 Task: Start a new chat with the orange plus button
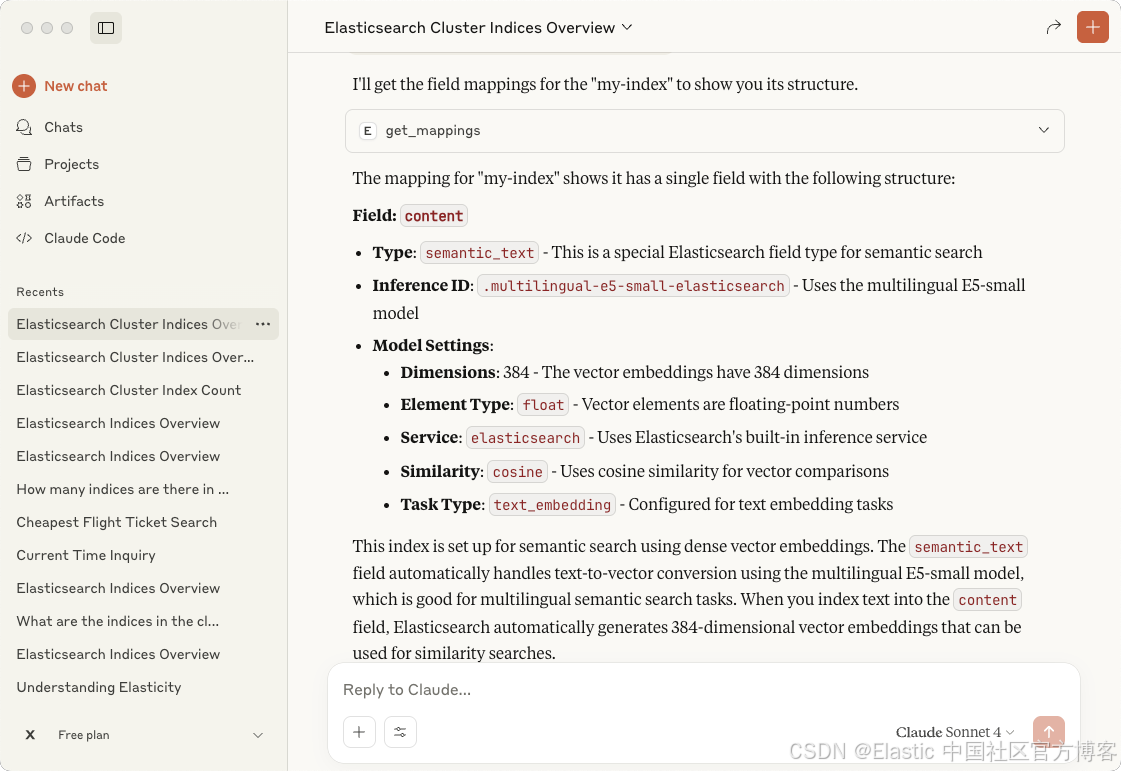pyautogui.click(x=1092, y=28)
